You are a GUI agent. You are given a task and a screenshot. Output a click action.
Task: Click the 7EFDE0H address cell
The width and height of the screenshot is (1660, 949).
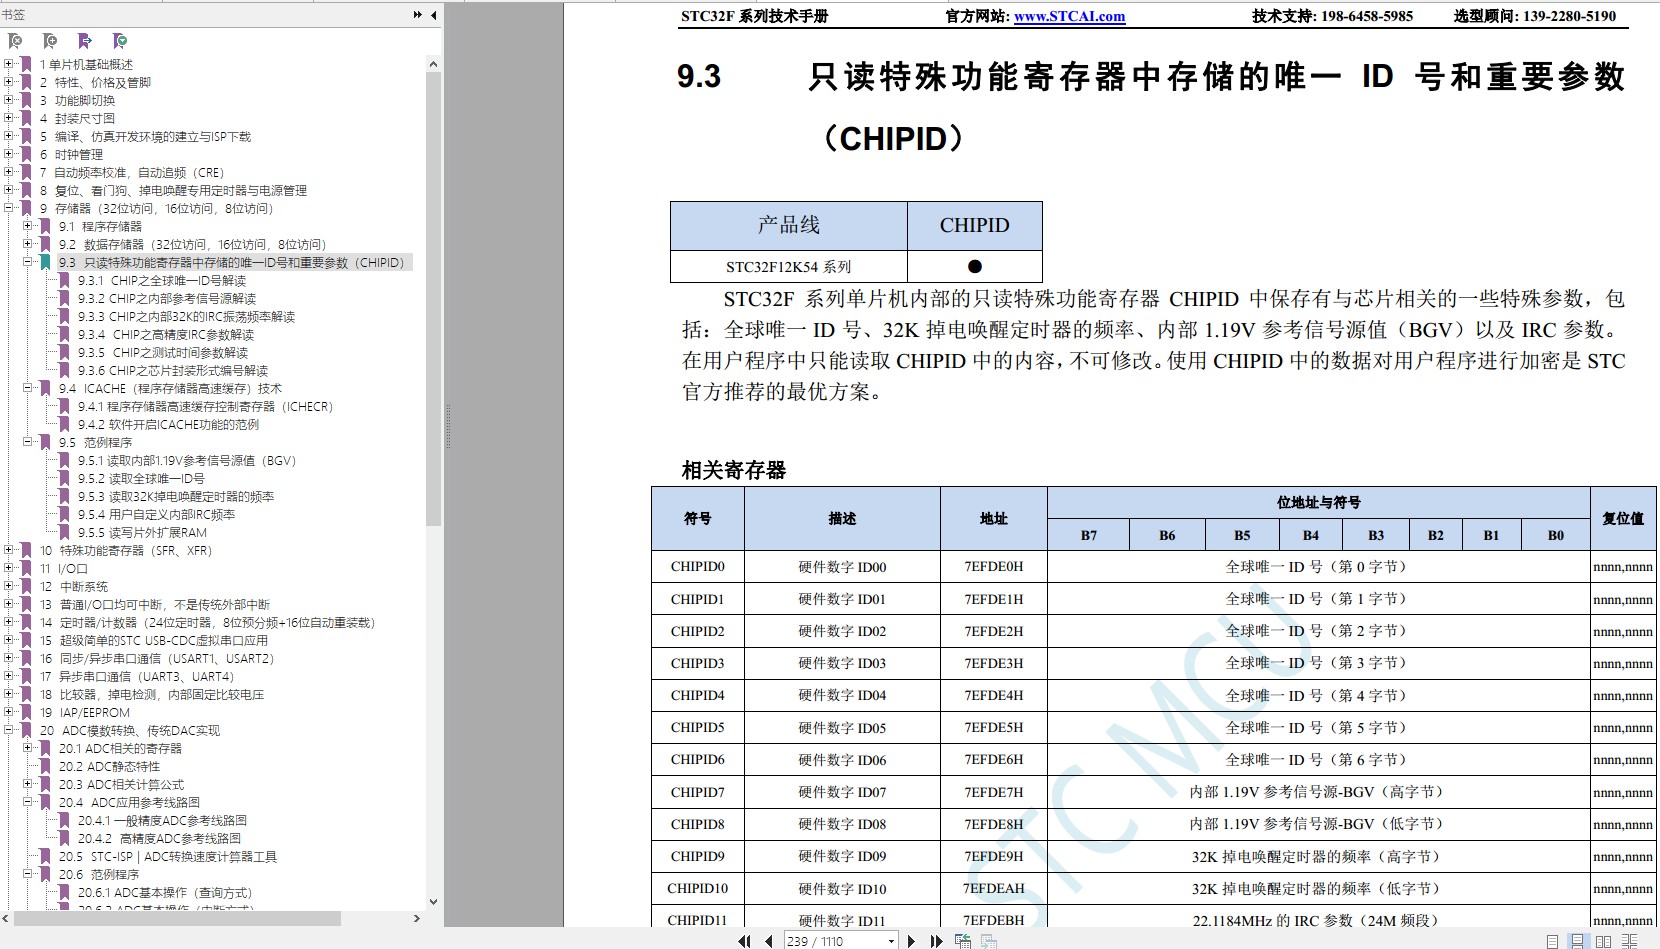coord(994,567)
